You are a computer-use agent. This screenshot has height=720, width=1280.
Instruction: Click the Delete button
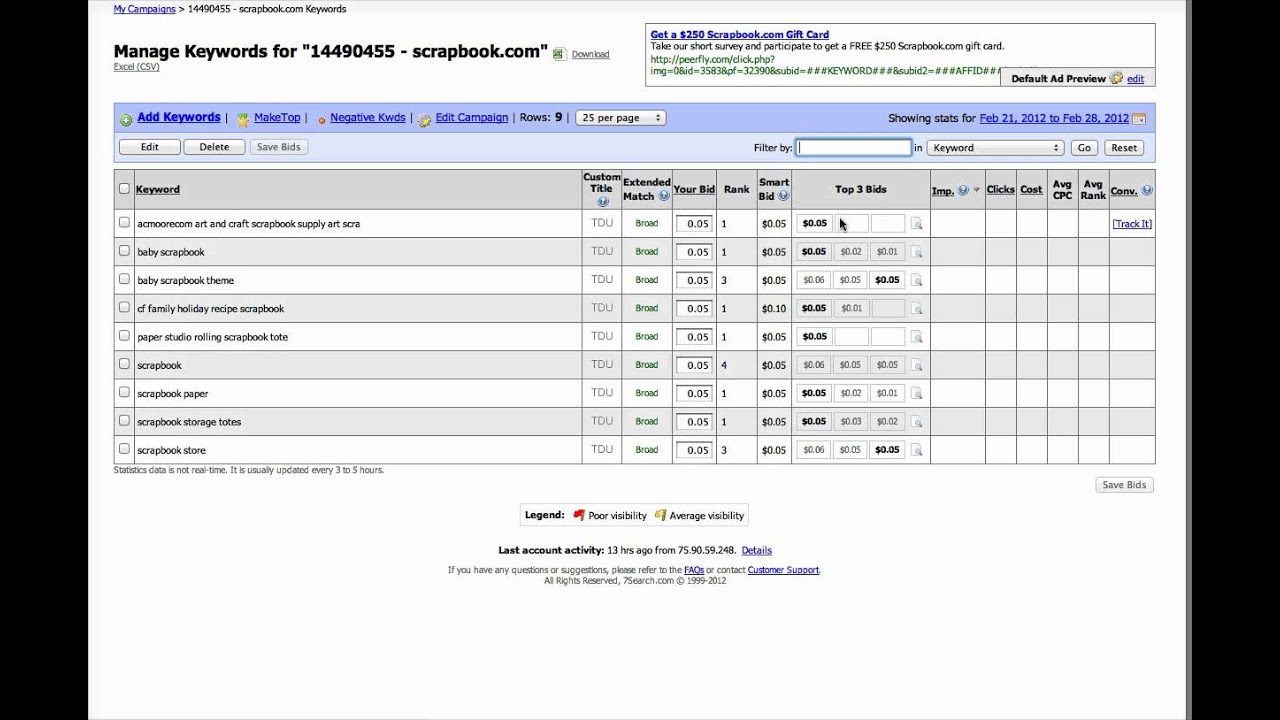(214, 147)
